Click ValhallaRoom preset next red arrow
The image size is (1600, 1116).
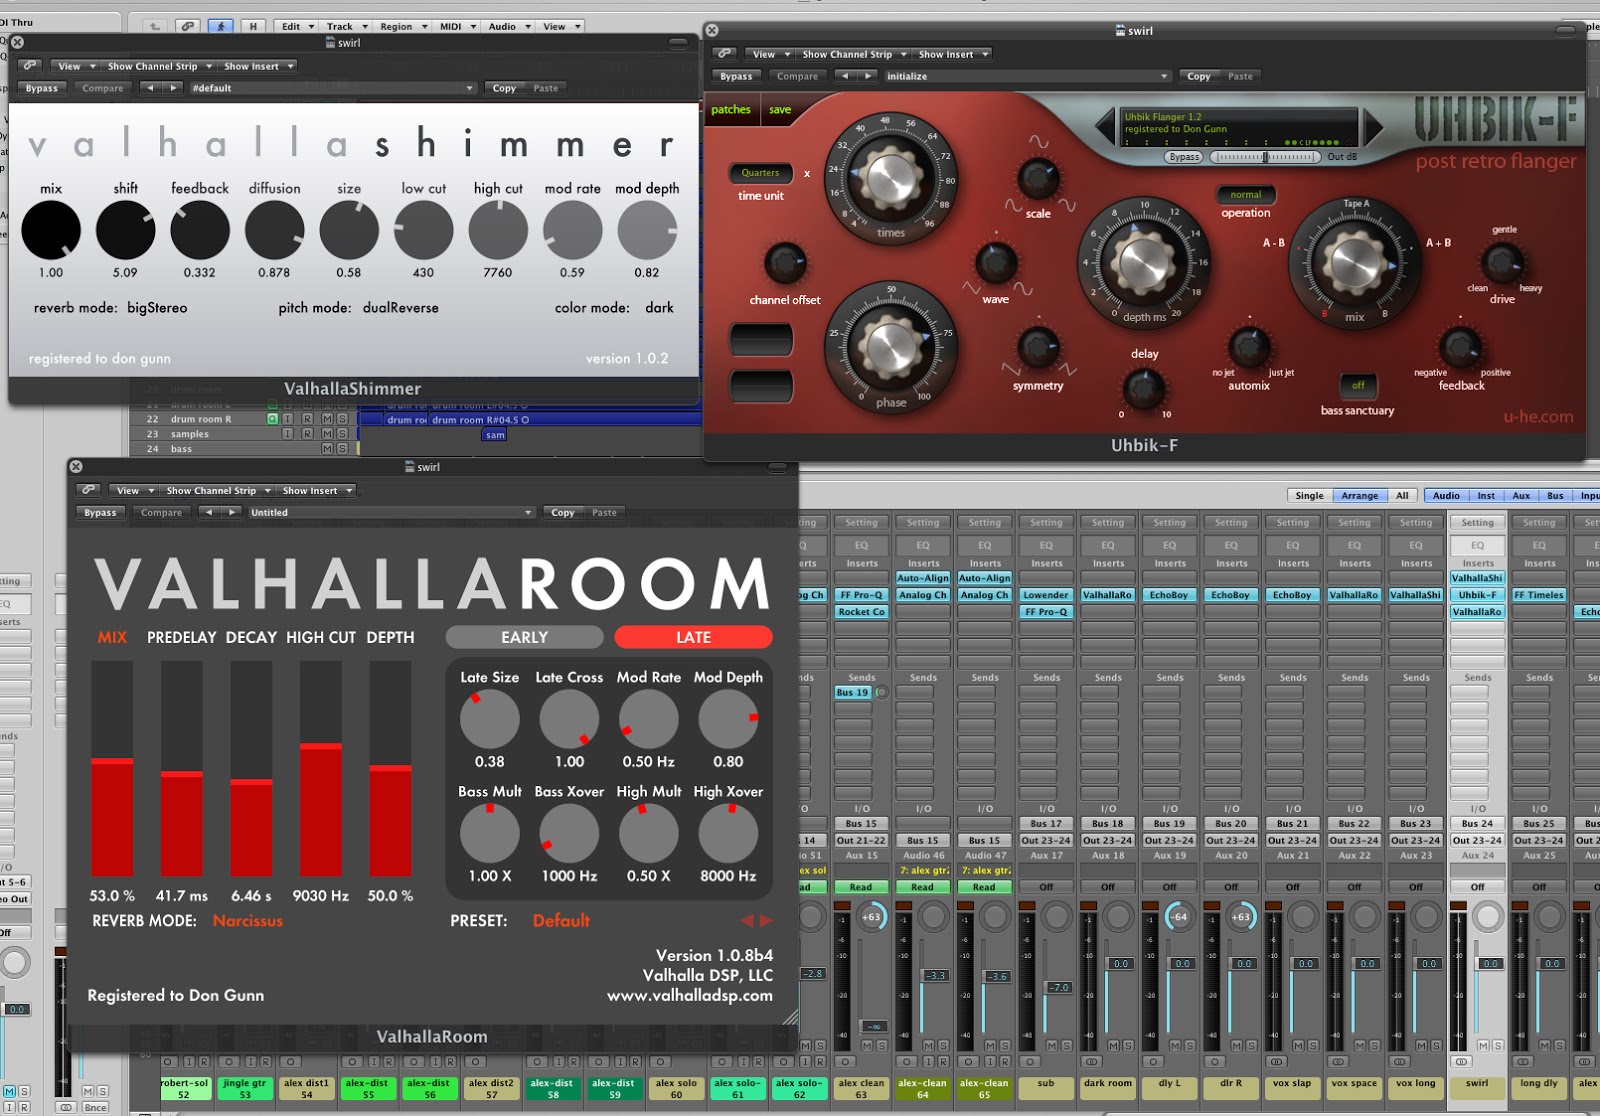[766, 920]
